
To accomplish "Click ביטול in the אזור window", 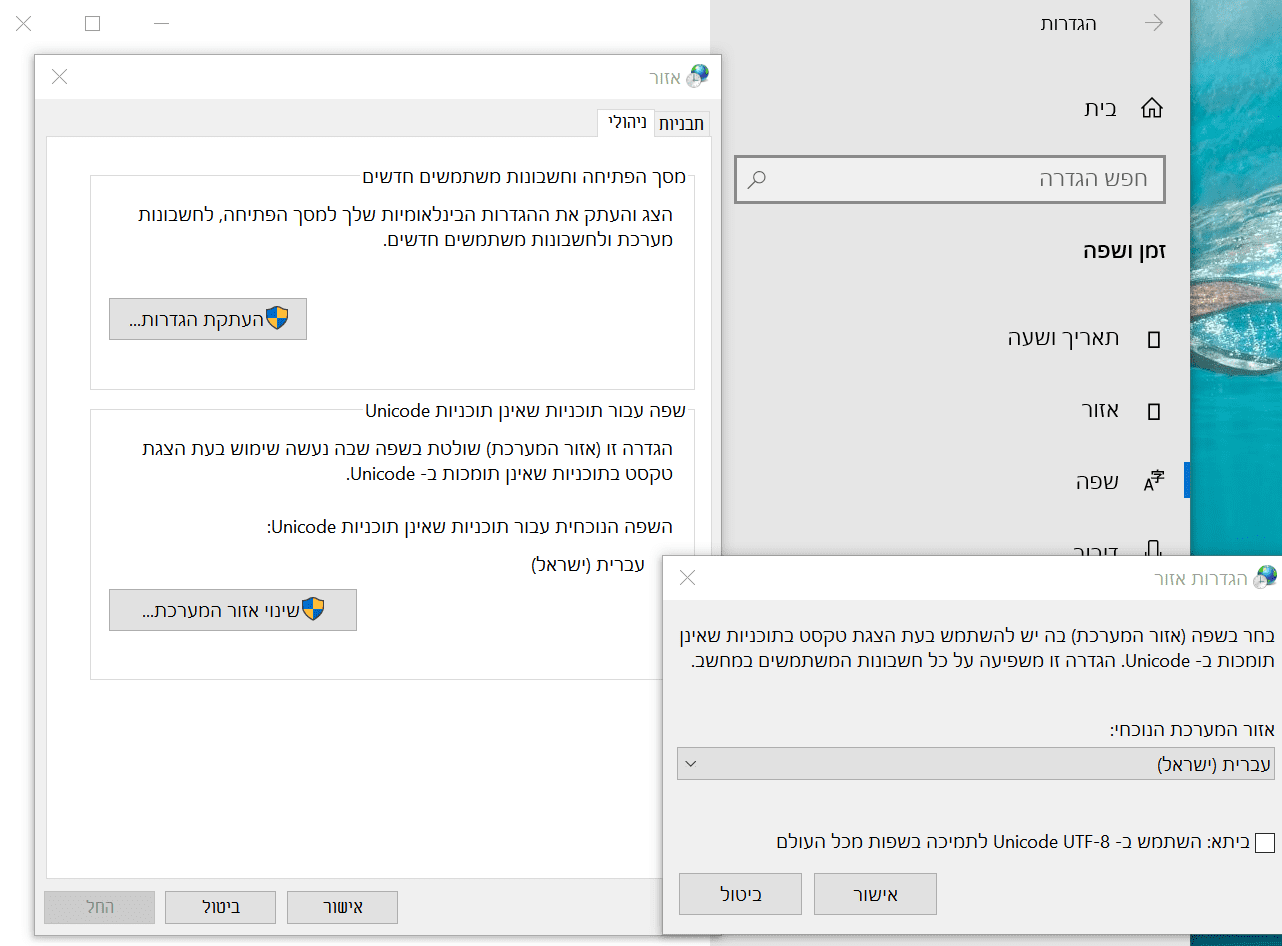I will tap(220, 907).
